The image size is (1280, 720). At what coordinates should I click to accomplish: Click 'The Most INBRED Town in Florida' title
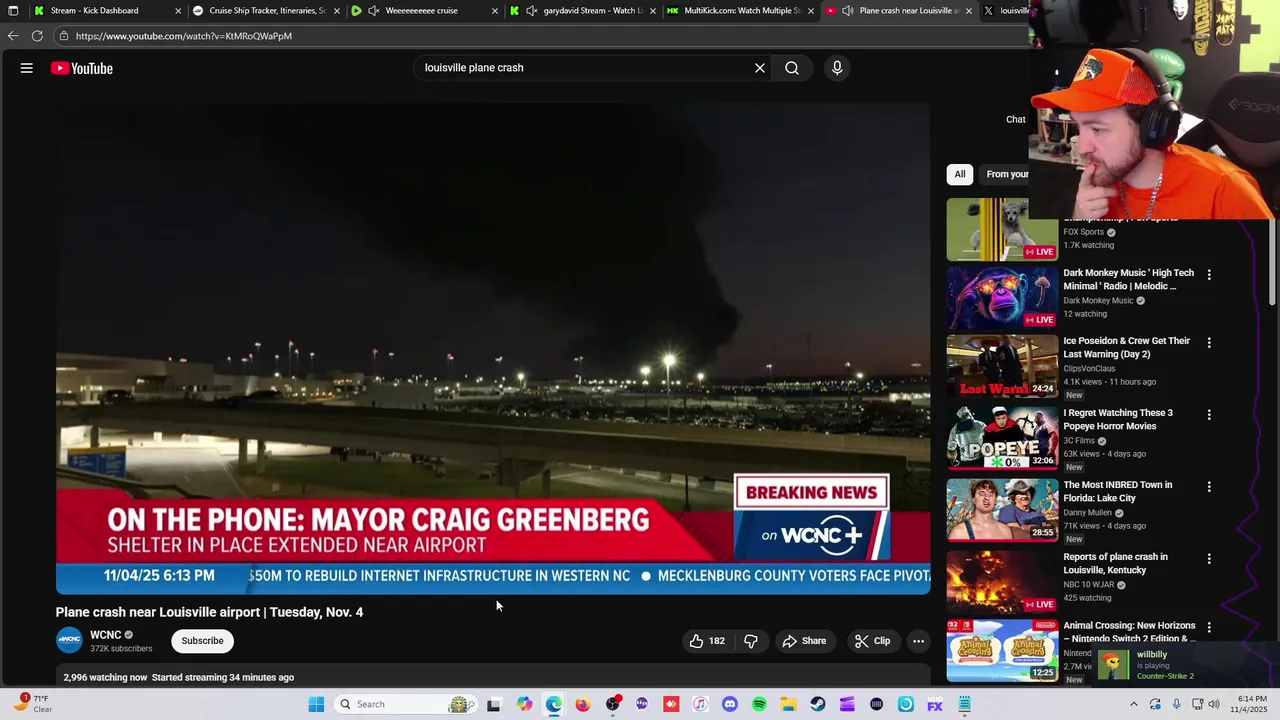(x=1117, y=491)
